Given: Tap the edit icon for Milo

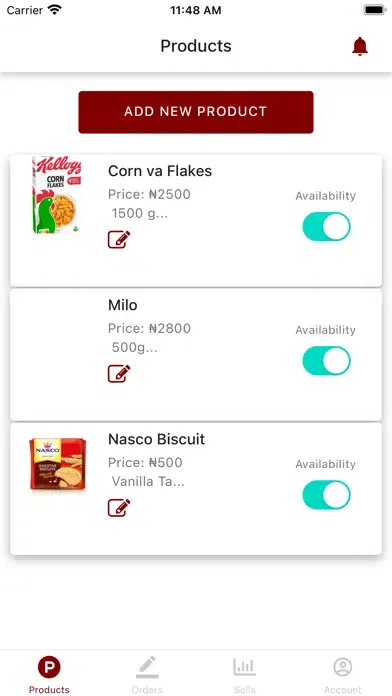Looking at the screenshot, I should click(x=119, y=374).
